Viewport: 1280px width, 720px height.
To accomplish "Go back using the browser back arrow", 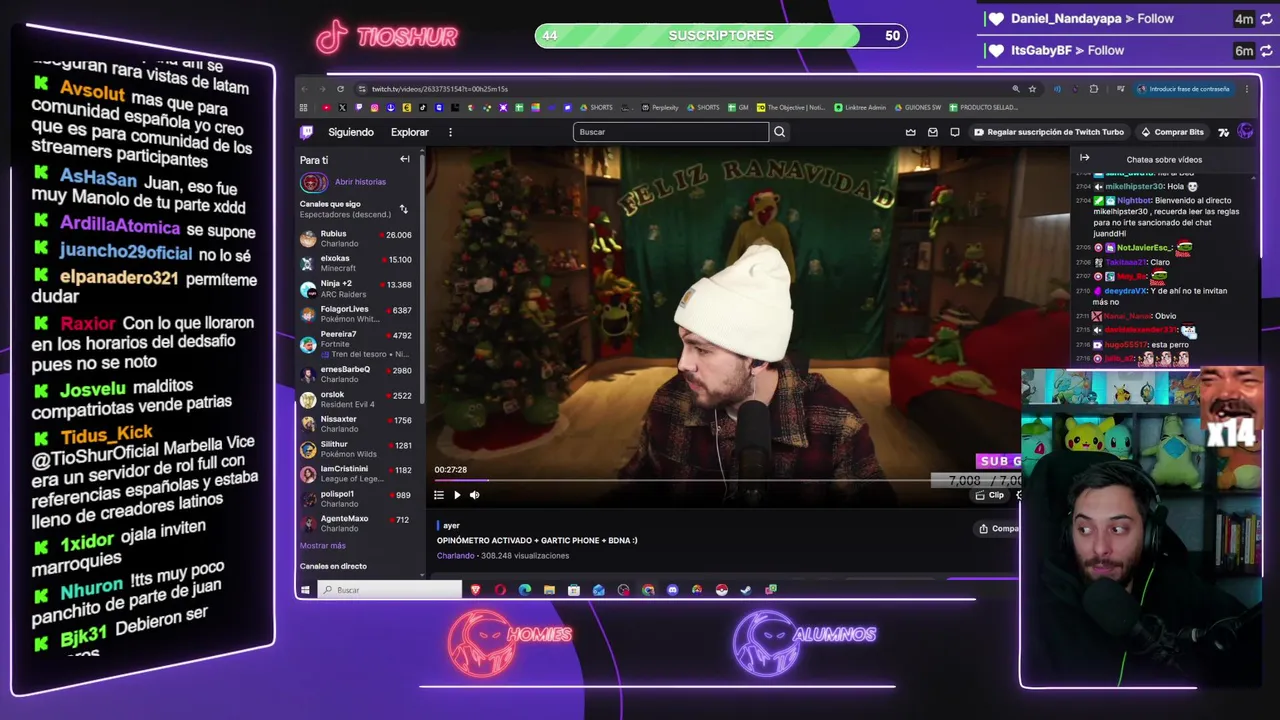I will pos(305,89).
